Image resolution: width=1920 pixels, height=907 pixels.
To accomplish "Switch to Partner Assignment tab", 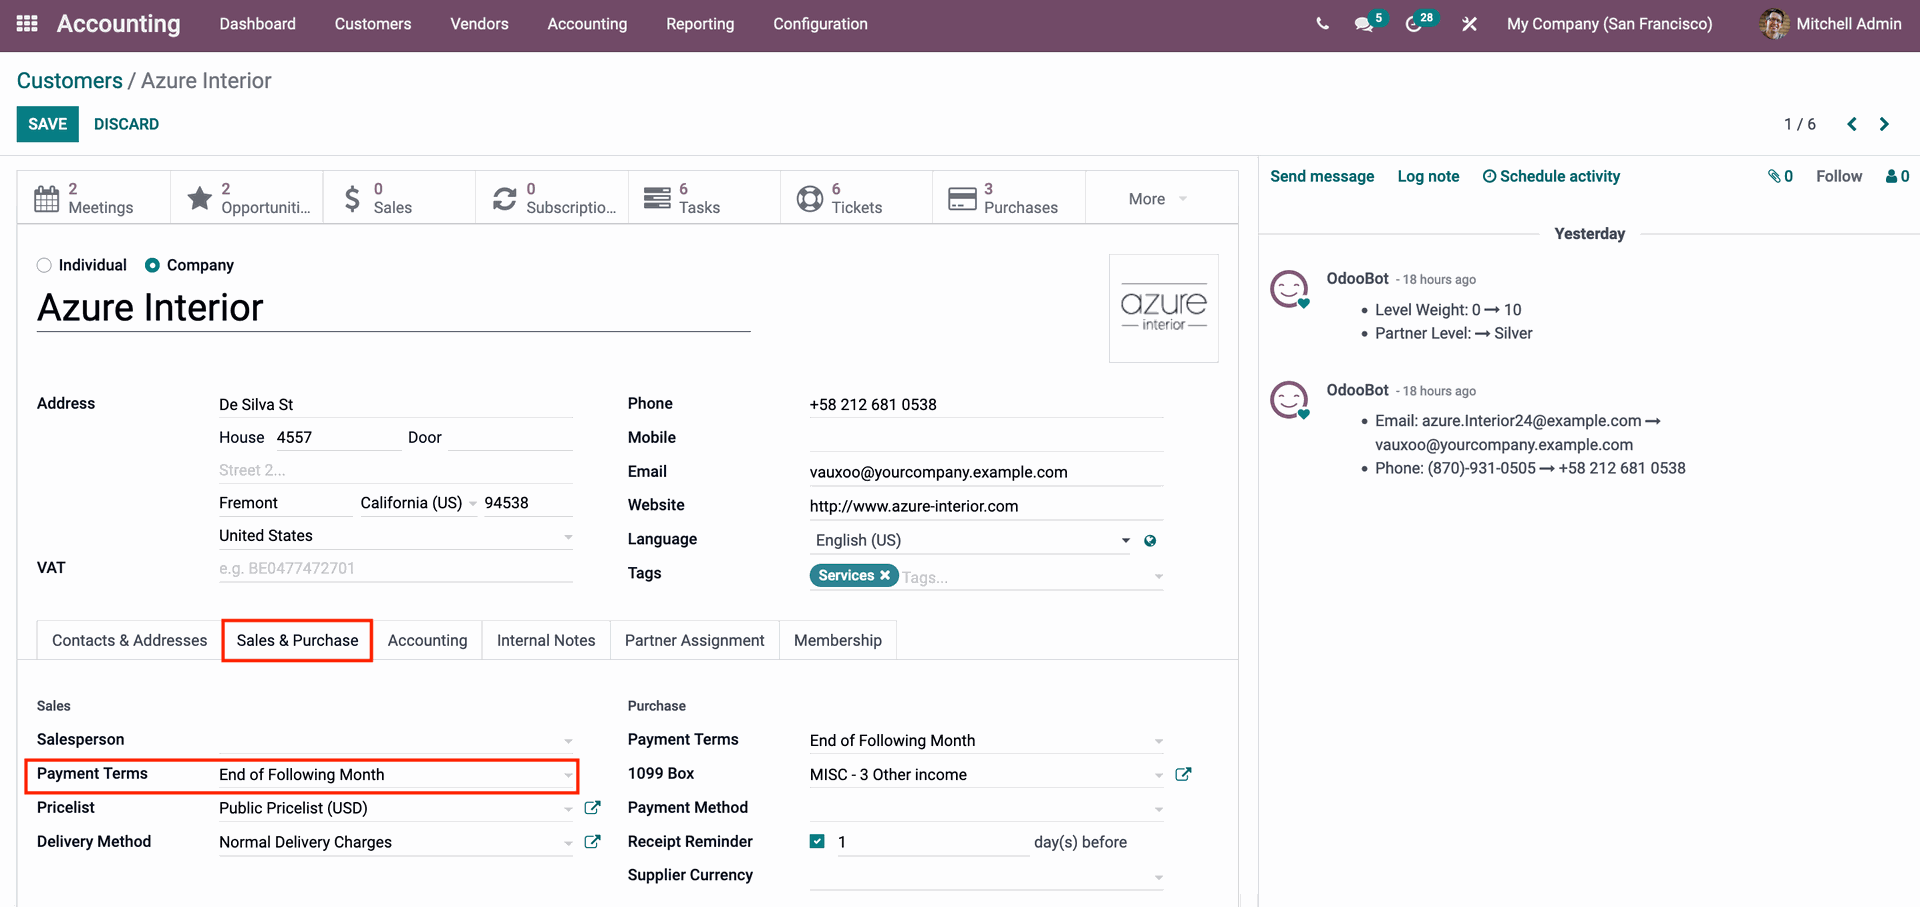I will coord(694,640).
